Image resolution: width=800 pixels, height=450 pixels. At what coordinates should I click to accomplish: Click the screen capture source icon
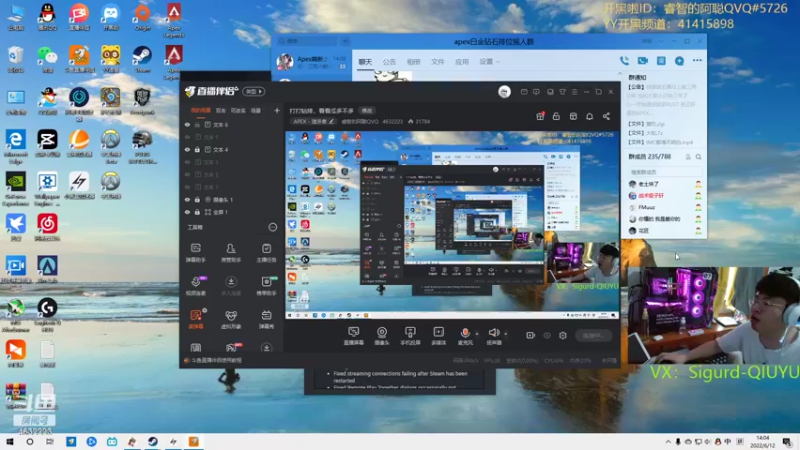point(354,336)
